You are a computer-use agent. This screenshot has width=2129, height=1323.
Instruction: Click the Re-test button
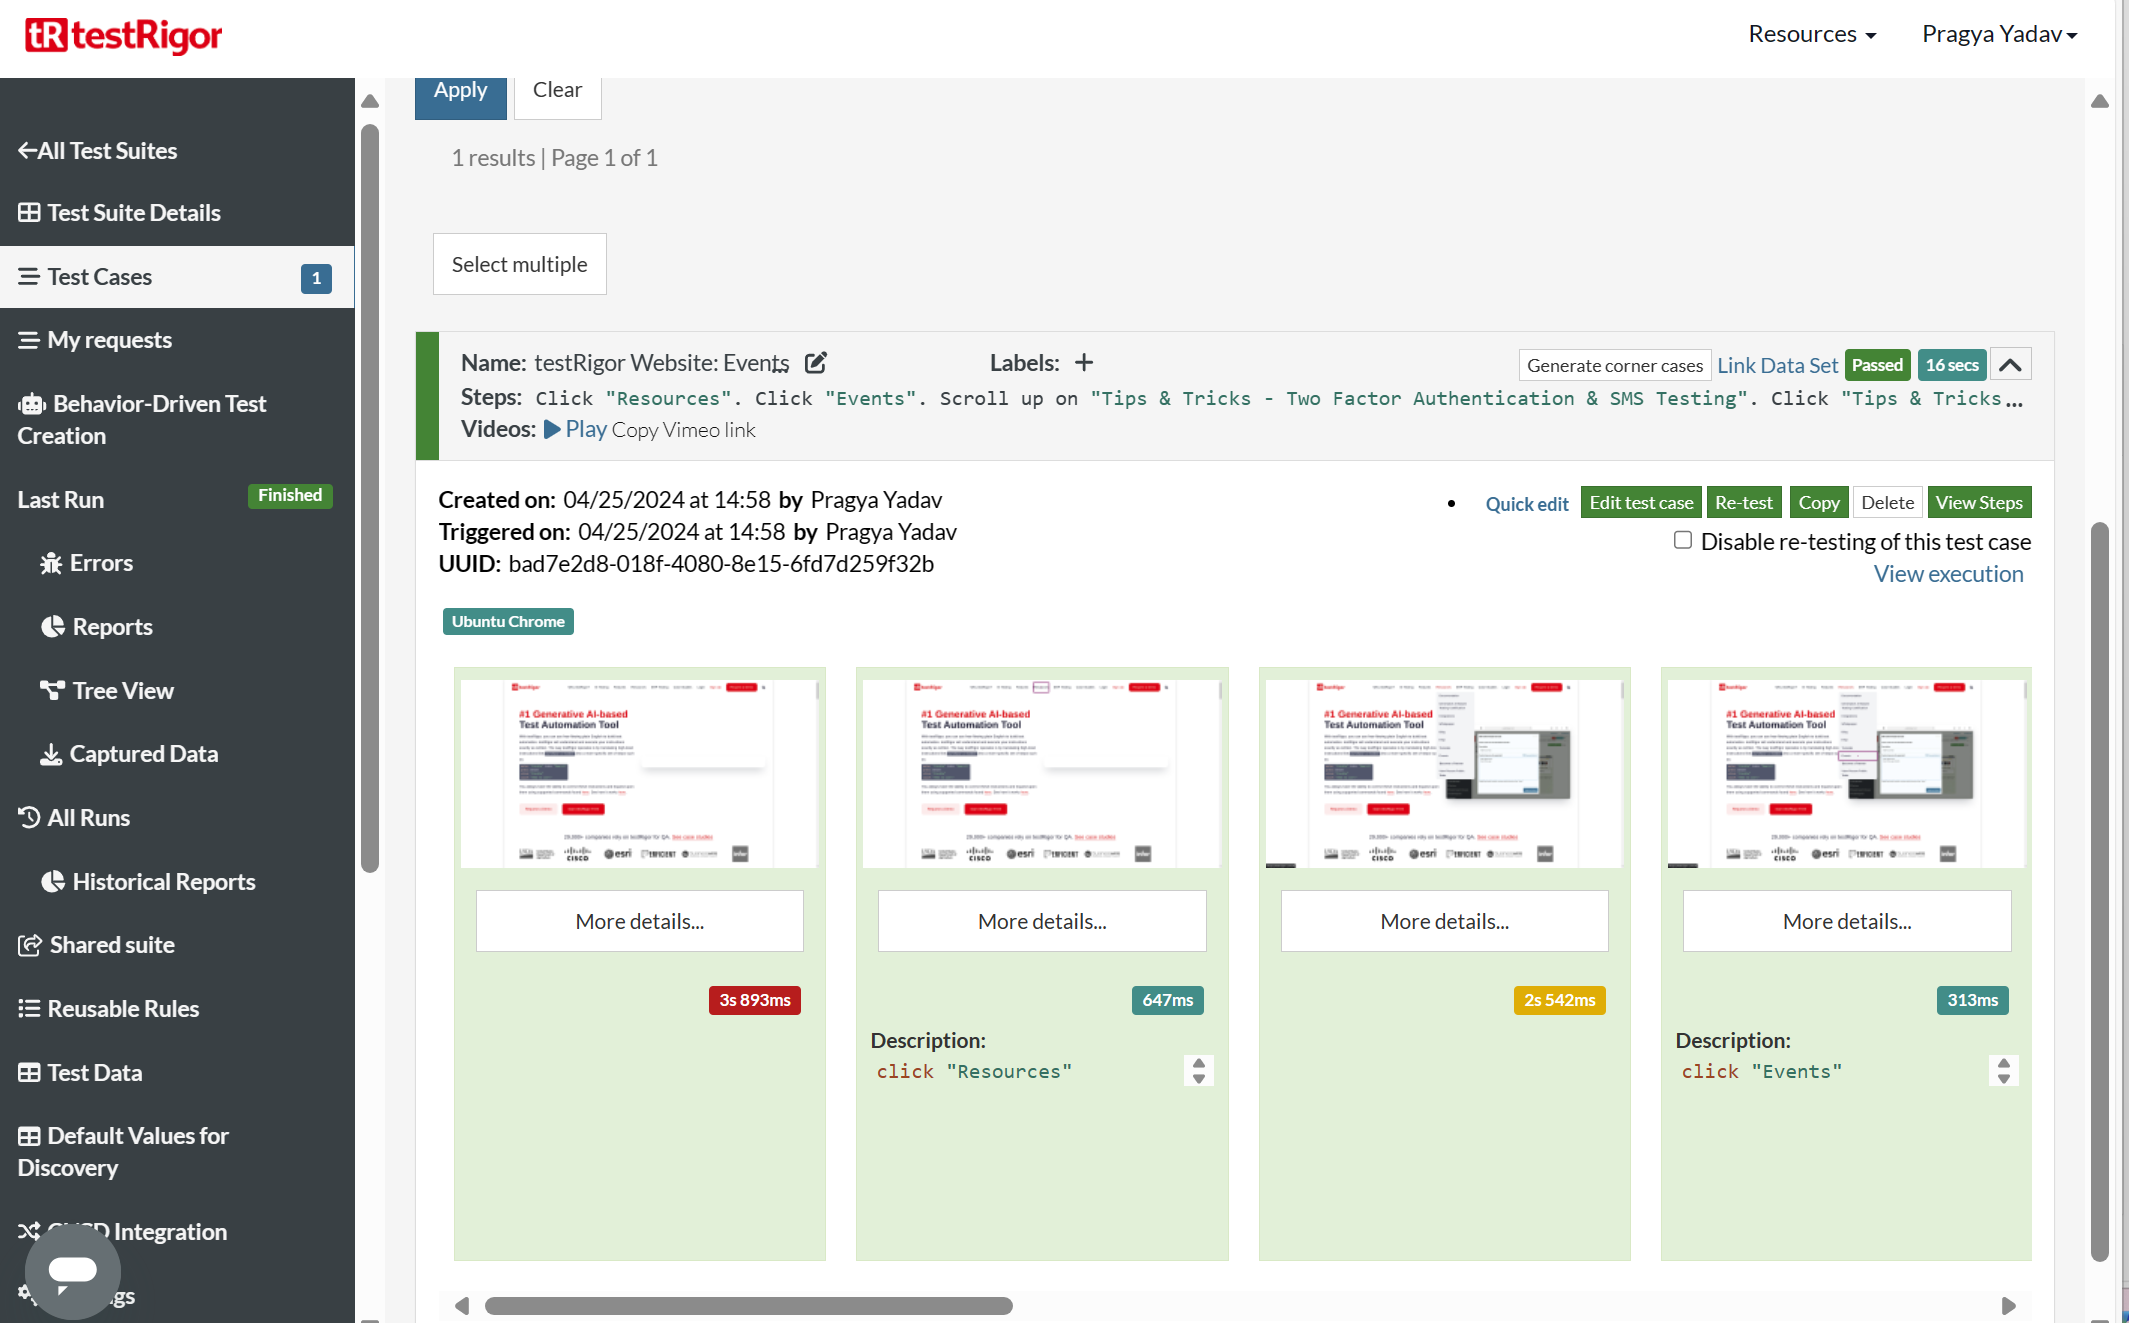click(1743, 503)
